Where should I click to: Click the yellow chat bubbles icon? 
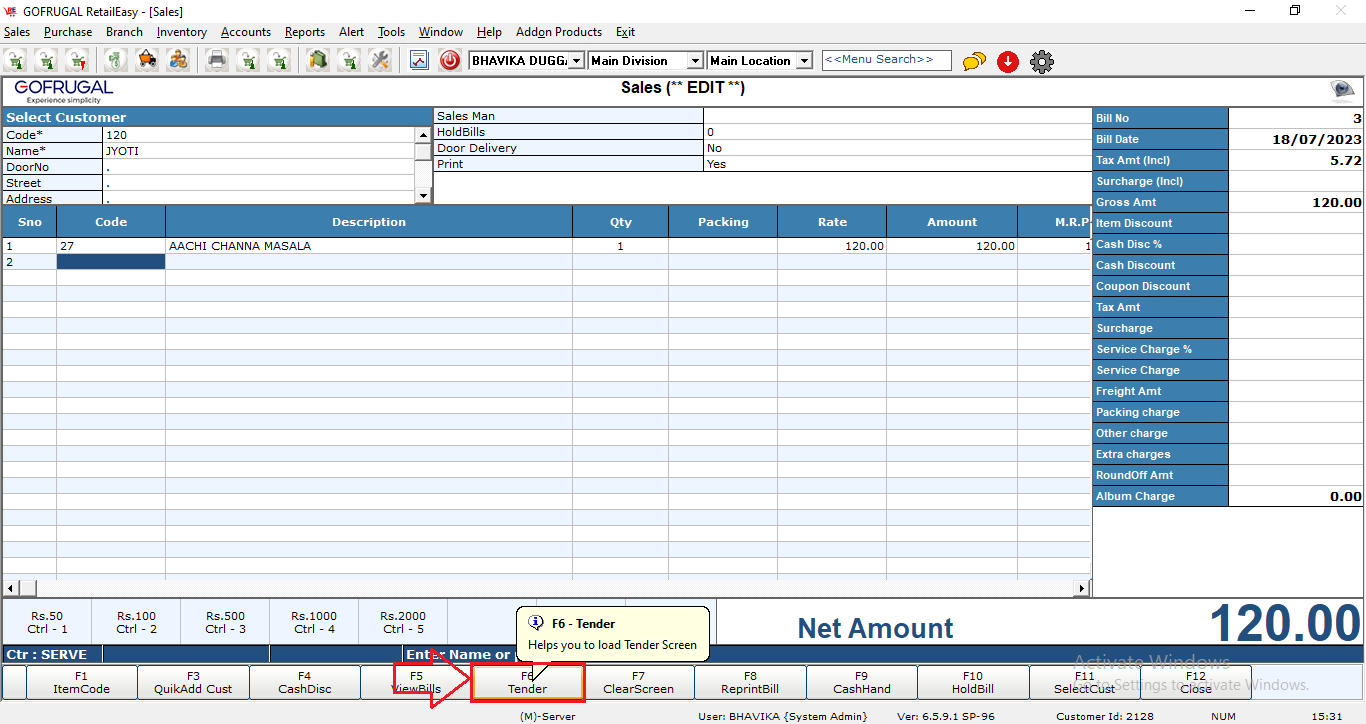click(973, 62)
